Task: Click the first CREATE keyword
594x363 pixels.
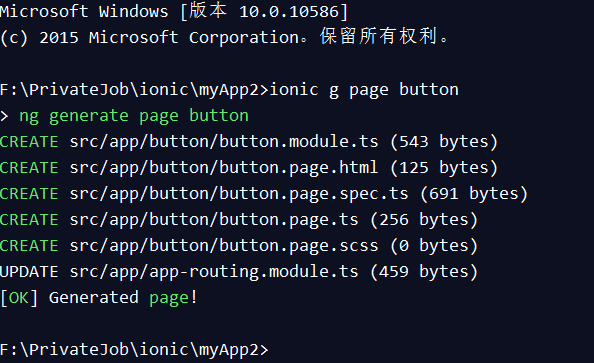Action: [x=29, y=142]
